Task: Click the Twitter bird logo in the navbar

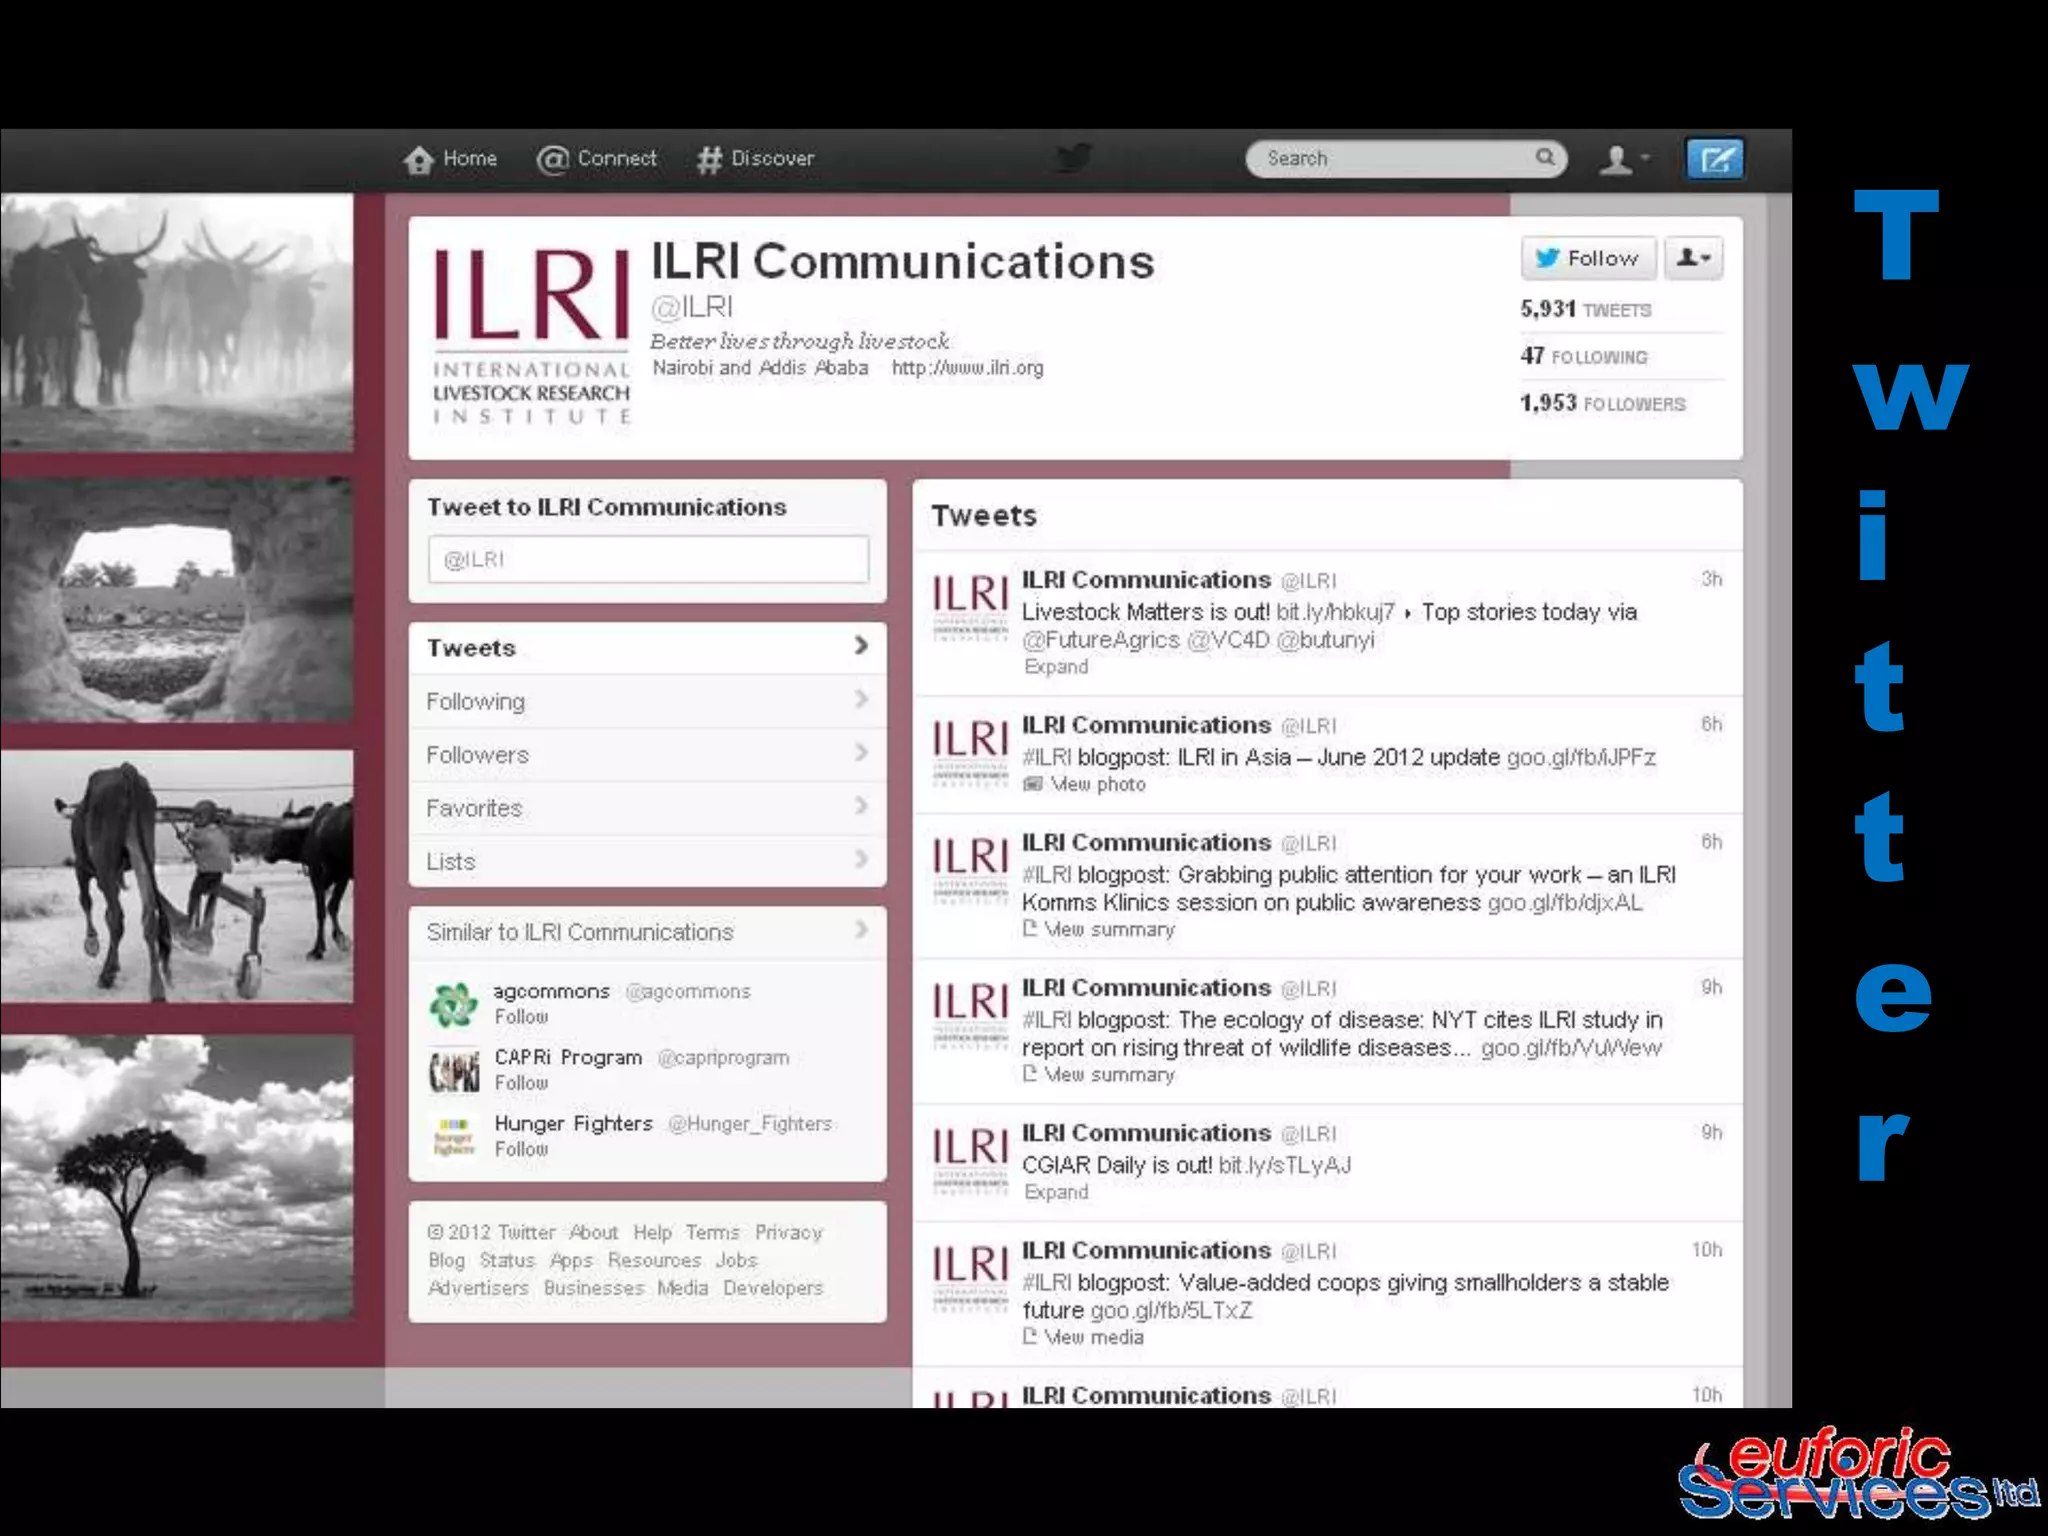Action: coord(1074,158)
